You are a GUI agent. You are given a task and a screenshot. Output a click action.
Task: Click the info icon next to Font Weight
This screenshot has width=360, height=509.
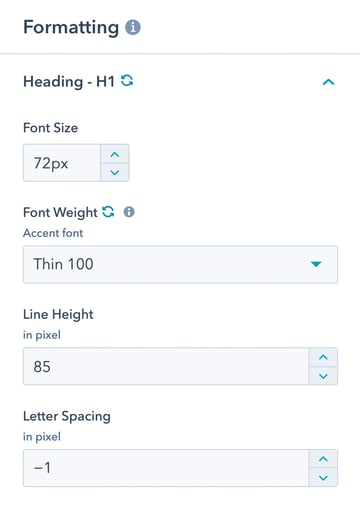click(129, 212)
